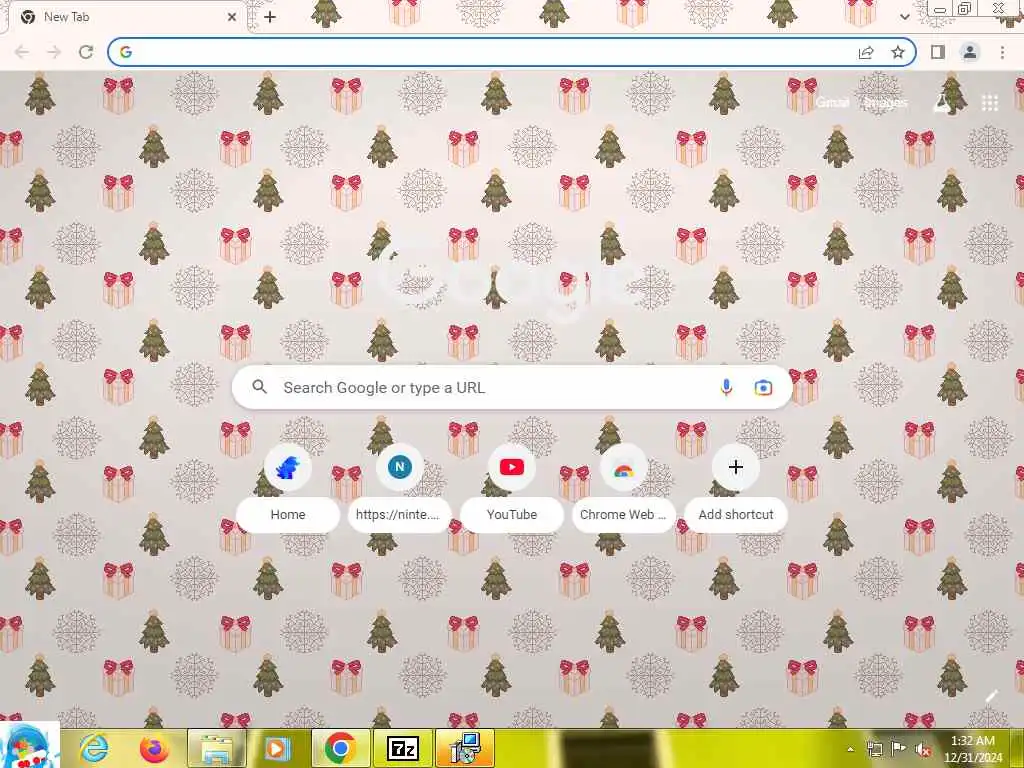
Task: Click the network tray icon
Action: click(874, 749)
